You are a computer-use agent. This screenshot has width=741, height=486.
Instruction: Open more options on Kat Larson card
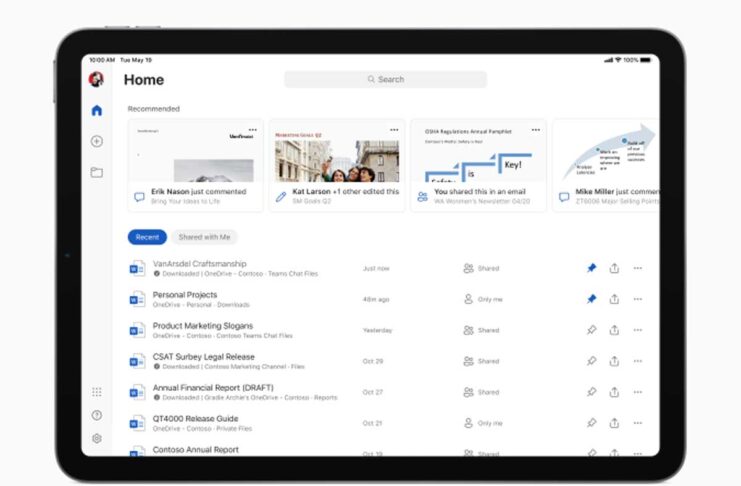(394, 130)
